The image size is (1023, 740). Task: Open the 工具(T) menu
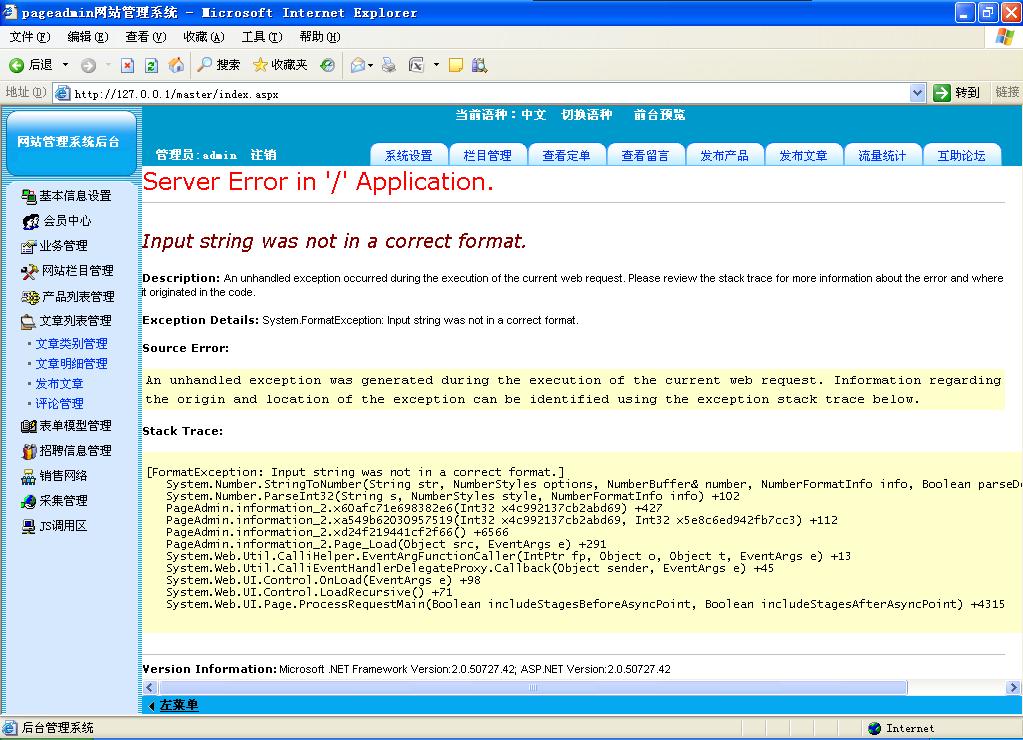point(261,37)
